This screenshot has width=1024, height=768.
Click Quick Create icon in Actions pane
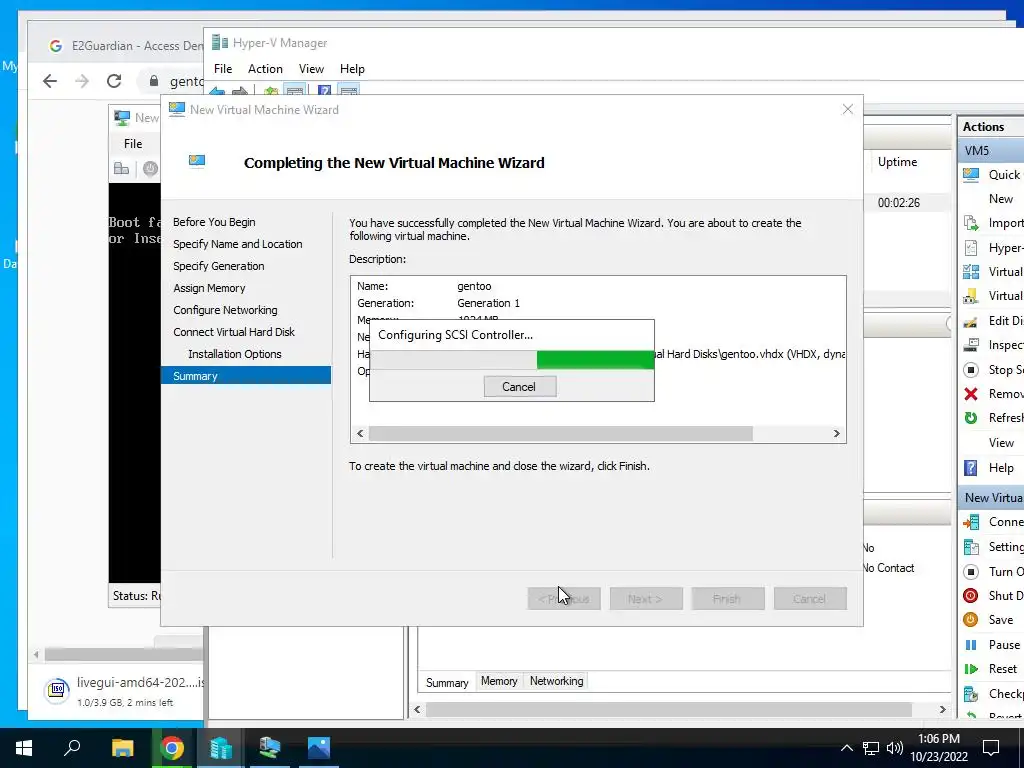pos(971,174)
